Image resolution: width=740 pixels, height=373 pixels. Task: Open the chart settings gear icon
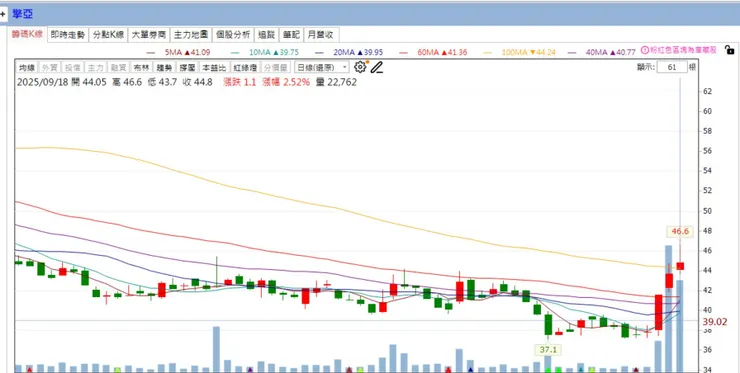point(360,67)
